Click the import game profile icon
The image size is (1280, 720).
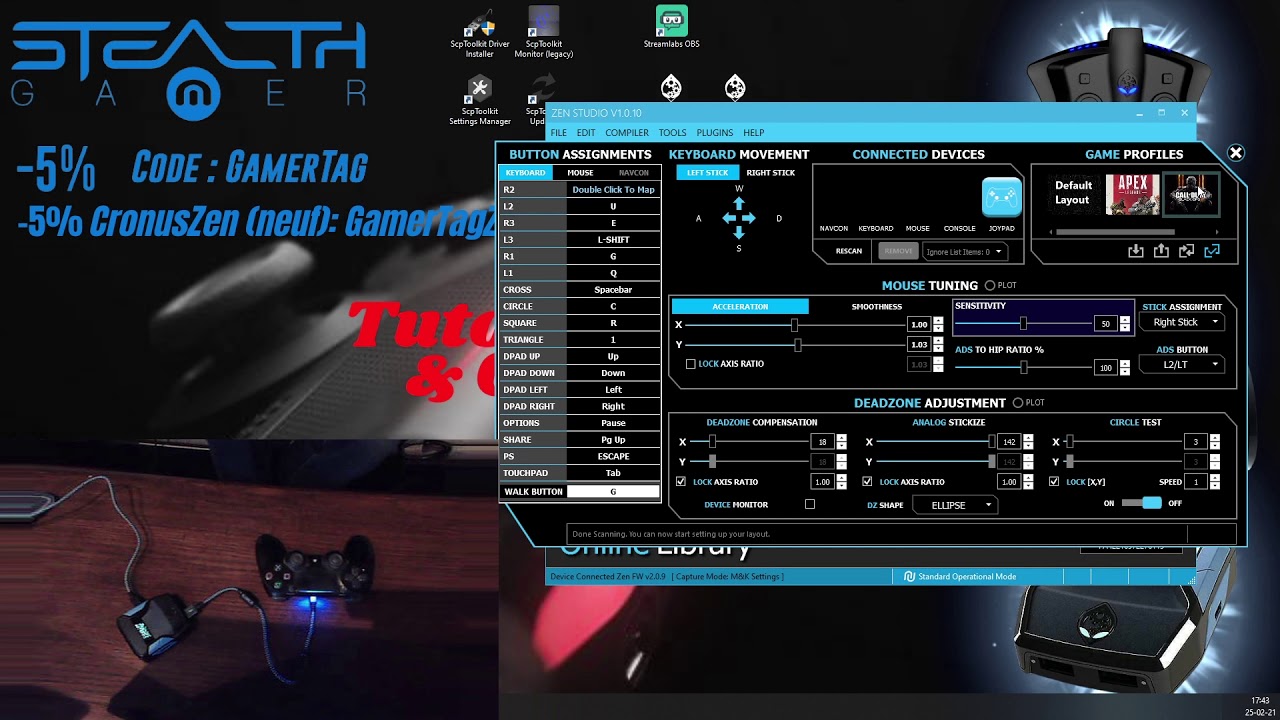(x=1136, y=251)
